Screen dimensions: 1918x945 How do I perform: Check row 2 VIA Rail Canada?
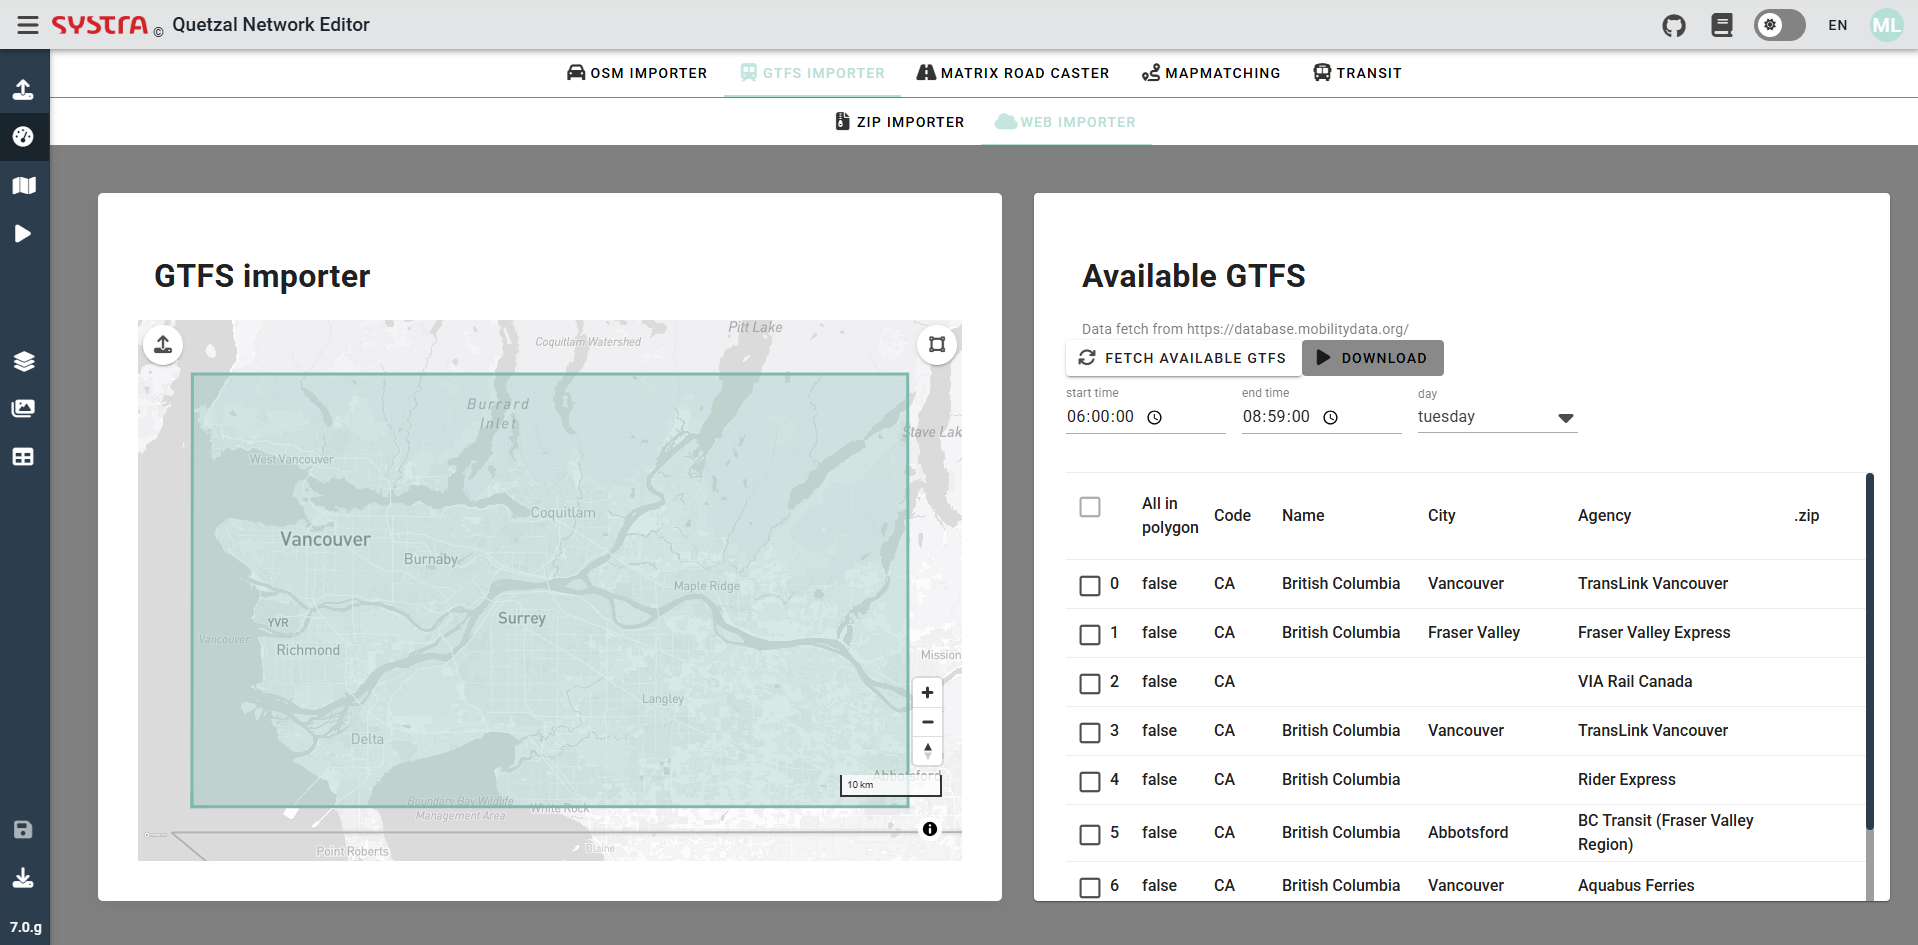click(x=1090, y=683)
